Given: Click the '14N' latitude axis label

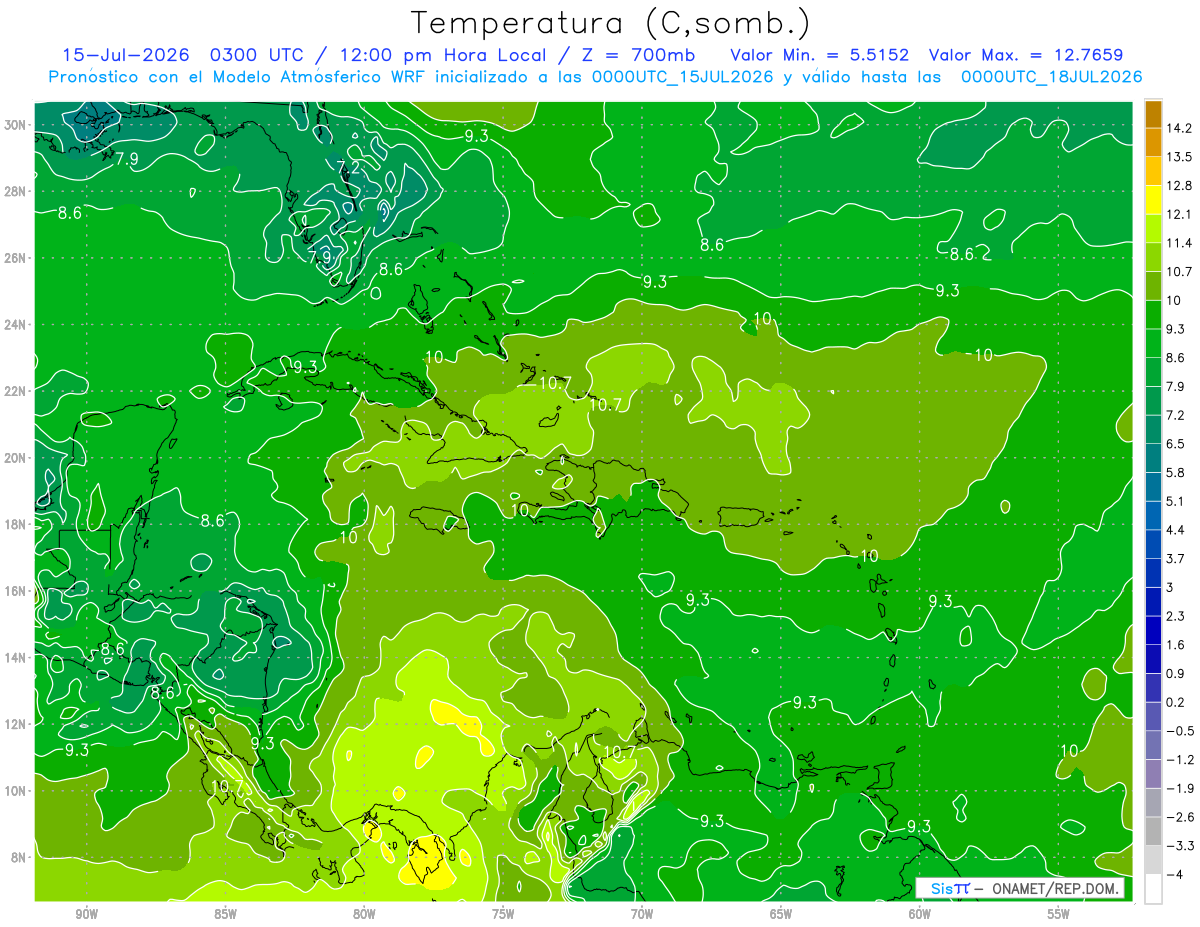Looking at the screenshot, I should 14,658.
